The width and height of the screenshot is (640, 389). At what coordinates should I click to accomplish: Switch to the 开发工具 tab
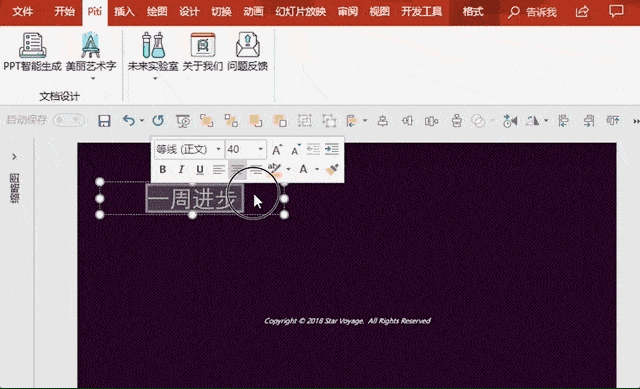click(422, 11)
